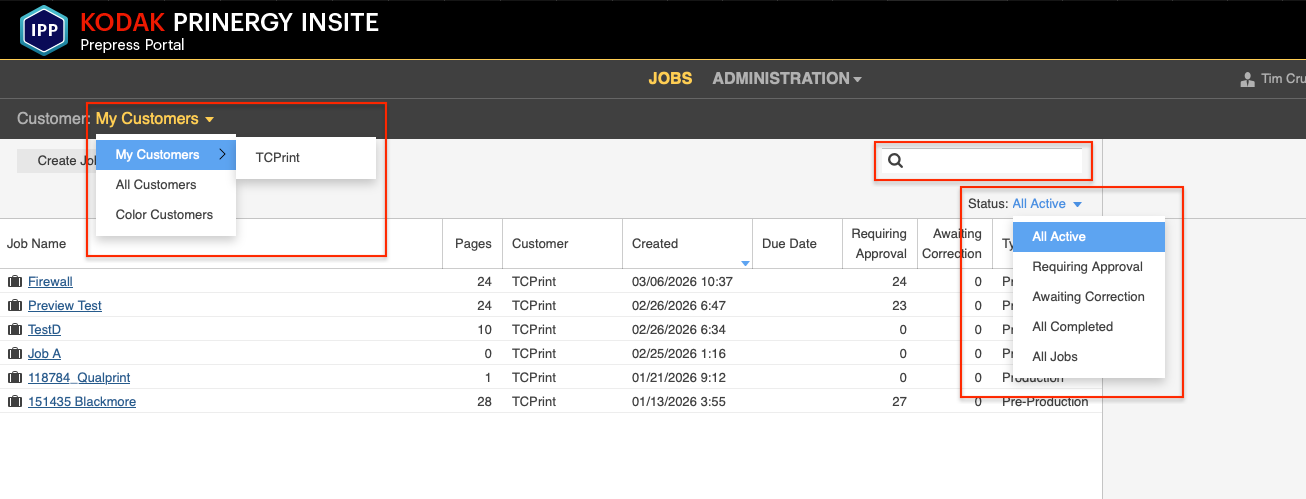Image resolution: width=1306 pixels, height=499 pixels.
Task: Click the IPP hexagon logo icon
Action: (44, 29)
